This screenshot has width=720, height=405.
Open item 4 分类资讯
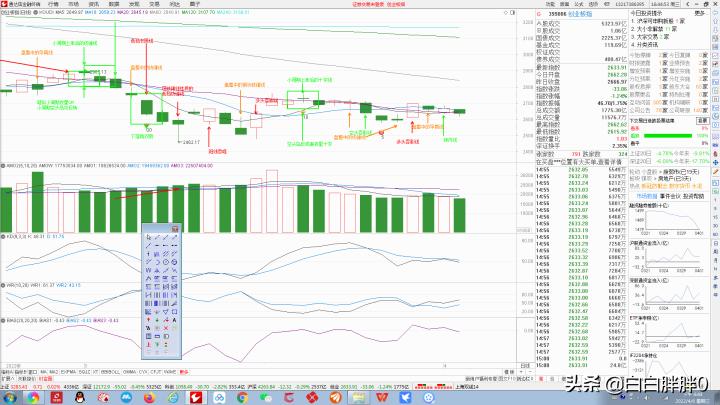pos(644,45)
